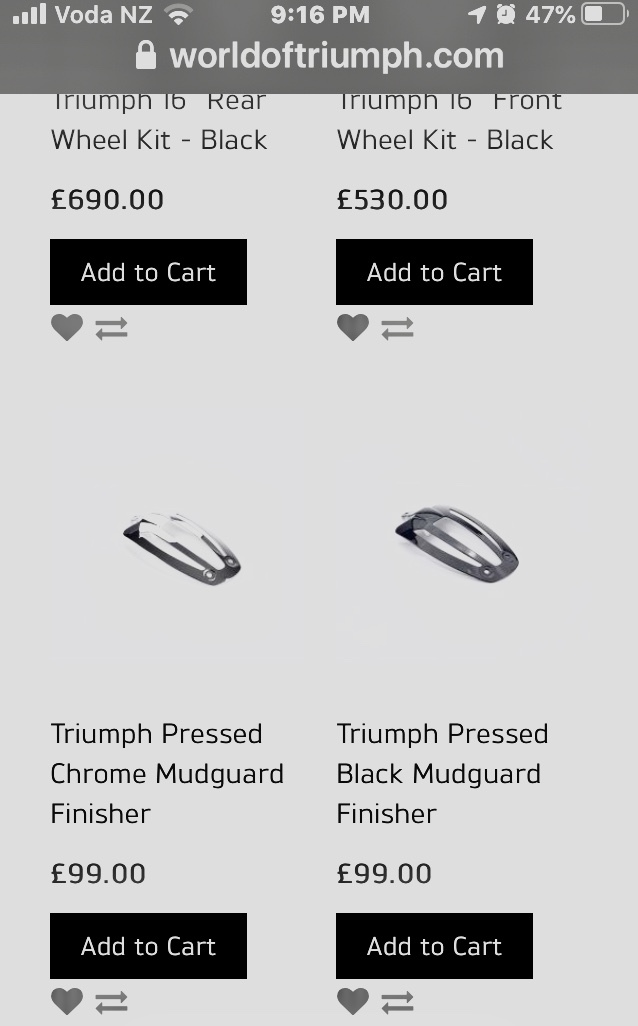
Task: Compare the 16" Rear Wheel Kit product
Action: tap(111, 328)
